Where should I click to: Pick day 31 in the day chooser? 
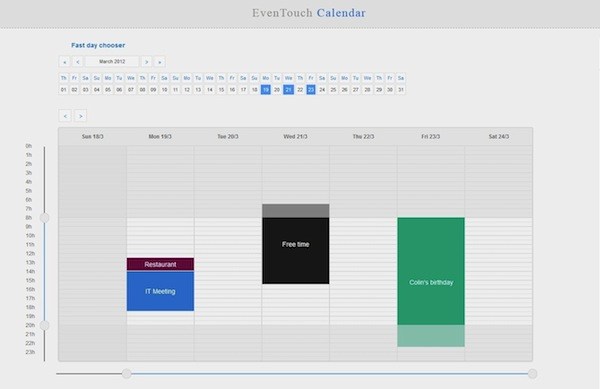[x=401, y=90]
